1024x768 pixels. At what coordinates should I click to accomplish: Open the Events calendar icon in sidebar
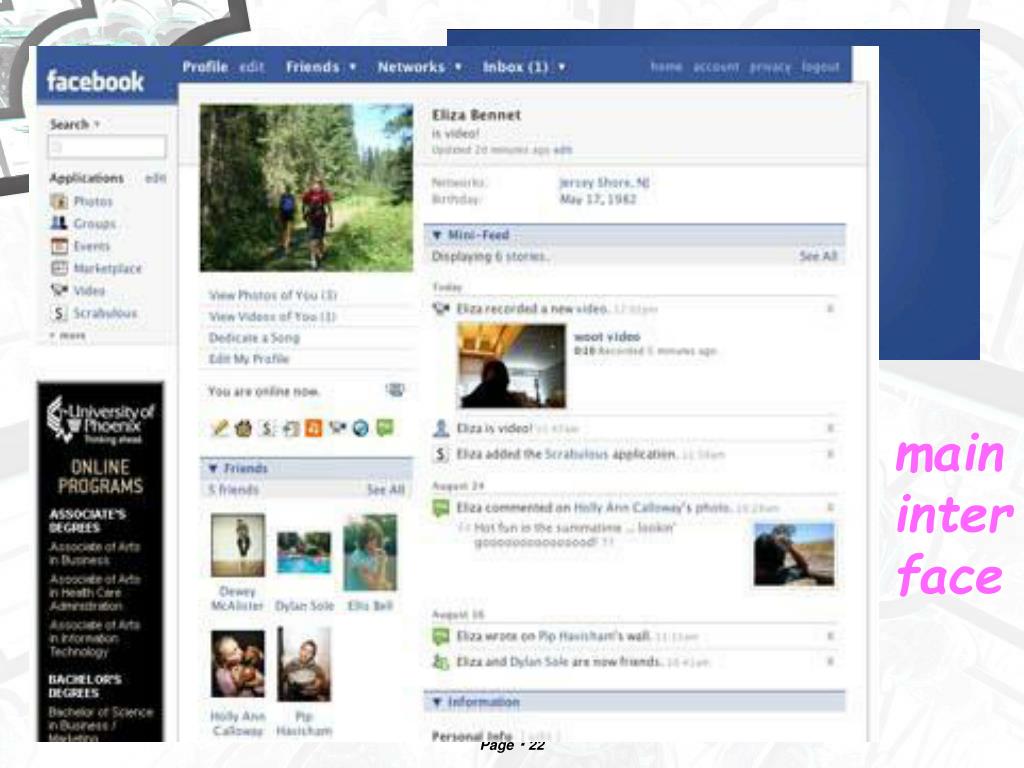tap(59, 246)
